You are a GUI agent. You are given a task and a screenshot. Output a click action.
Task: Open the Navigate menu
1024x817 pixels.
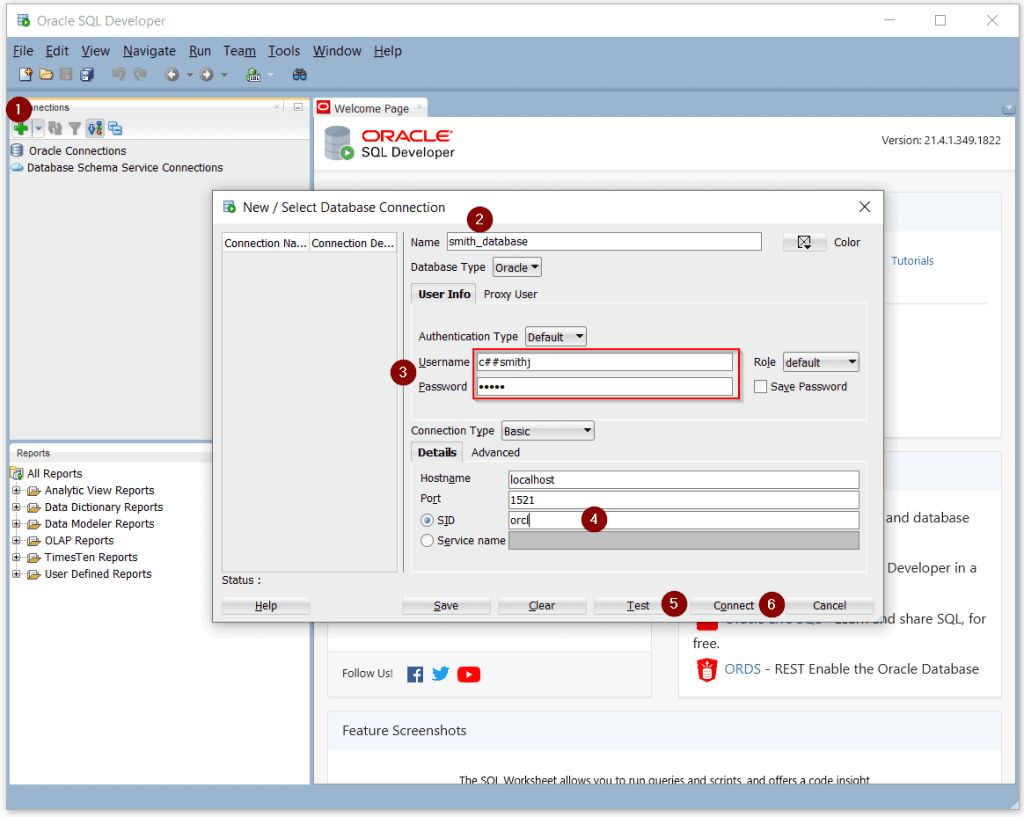coord(150,51)
